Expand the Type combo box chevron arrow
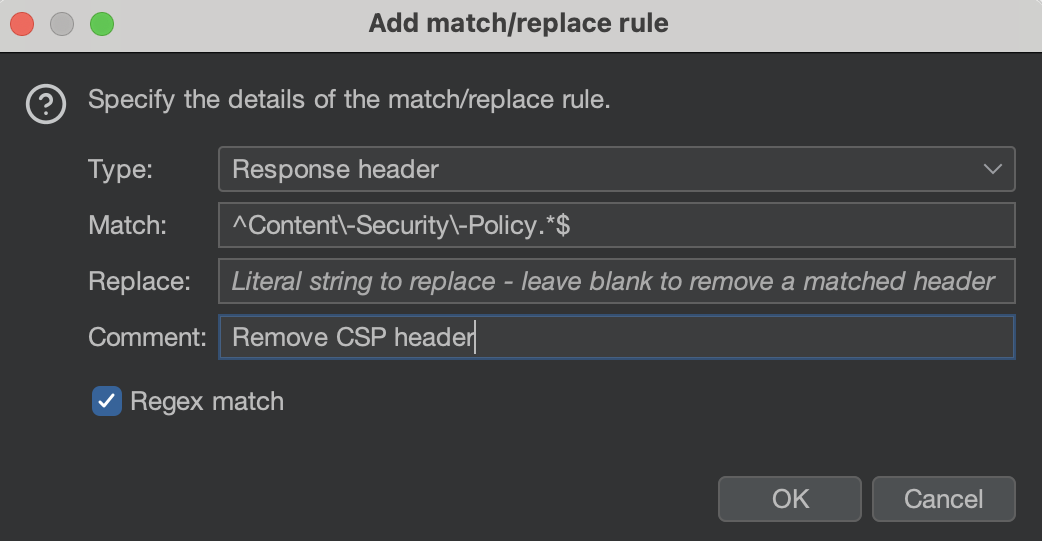Screen dimensions: 1042x541 pyautogui.click(x=992, y=169)
